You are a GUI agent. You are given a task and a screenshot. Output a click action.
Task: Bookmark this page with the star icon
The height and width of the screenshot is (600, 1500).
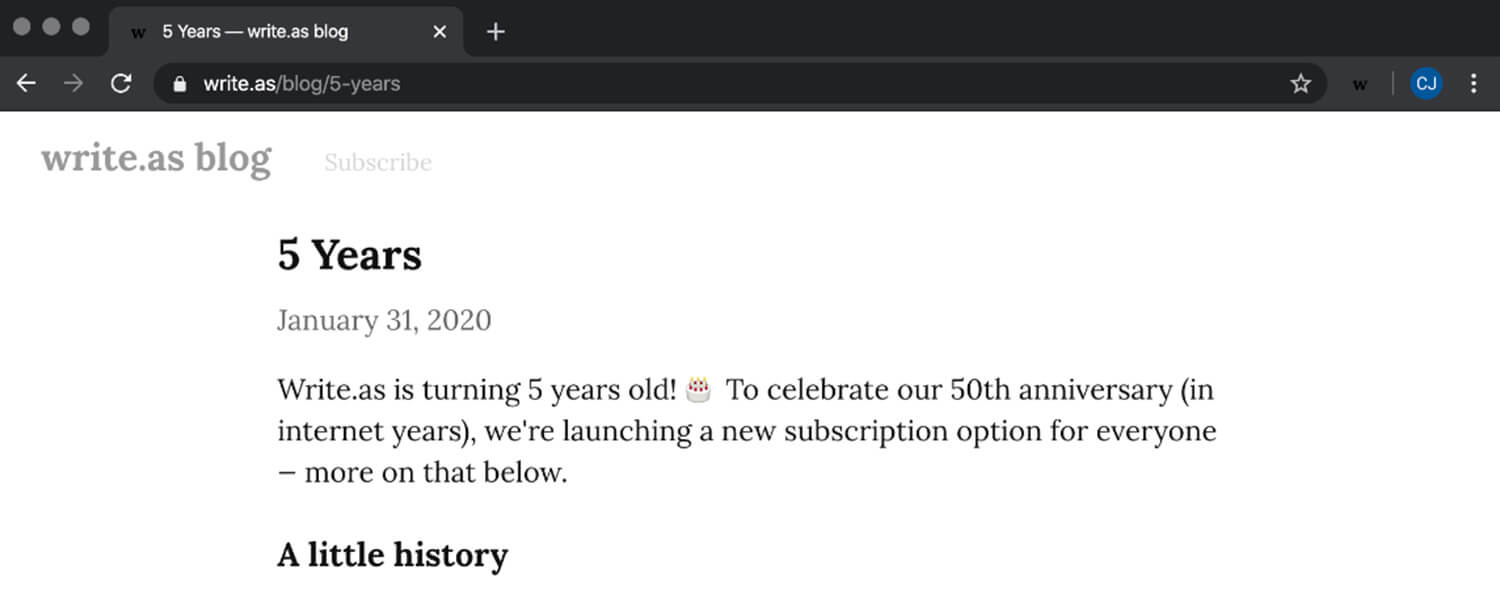tap(1300, 84)
